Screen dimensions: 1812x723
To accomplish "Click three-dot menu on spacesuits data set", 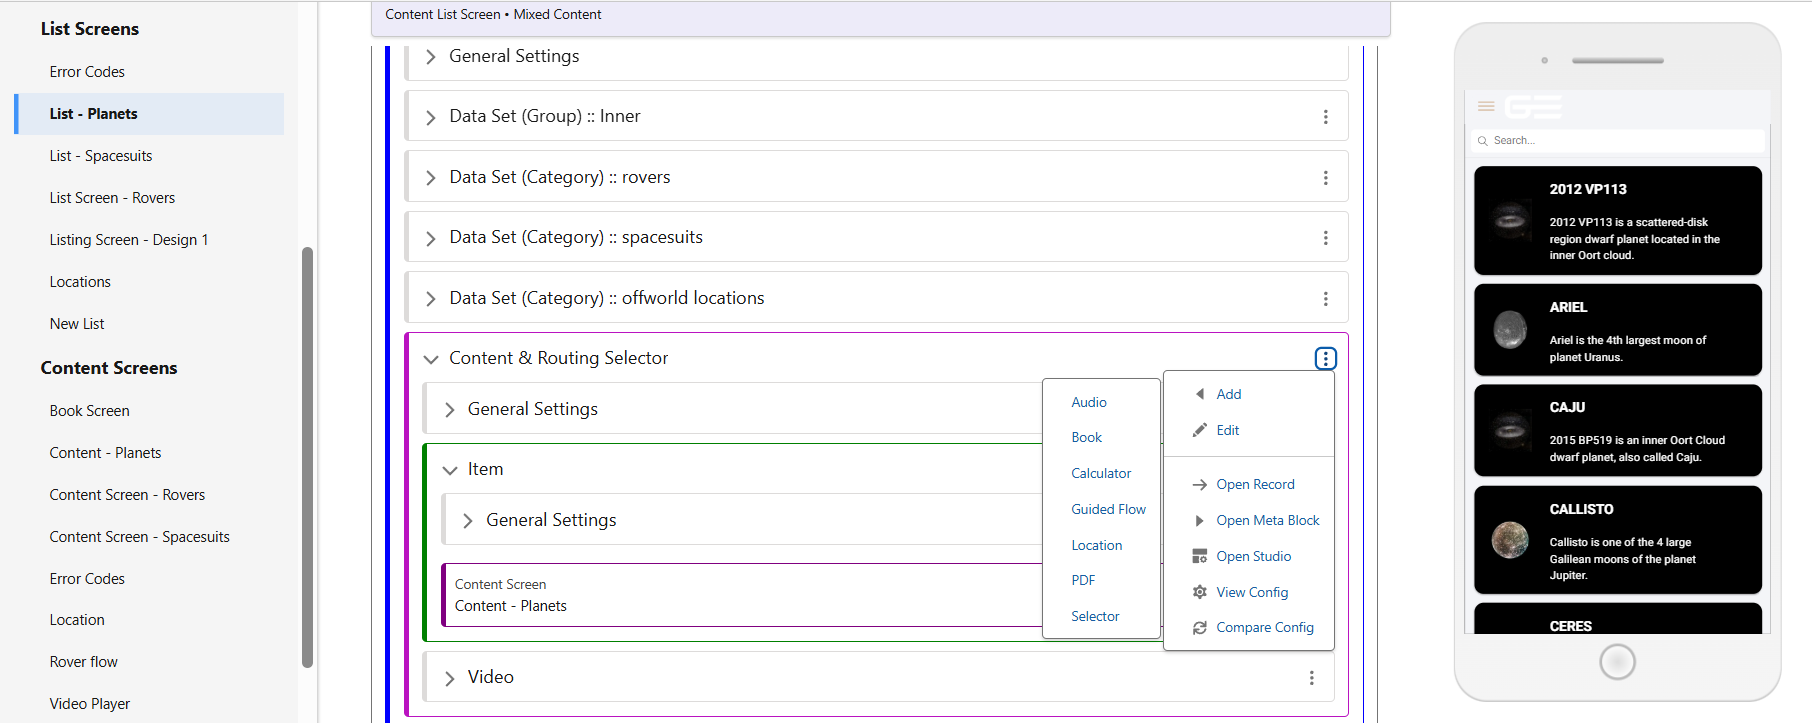I will click(1325, 238).
